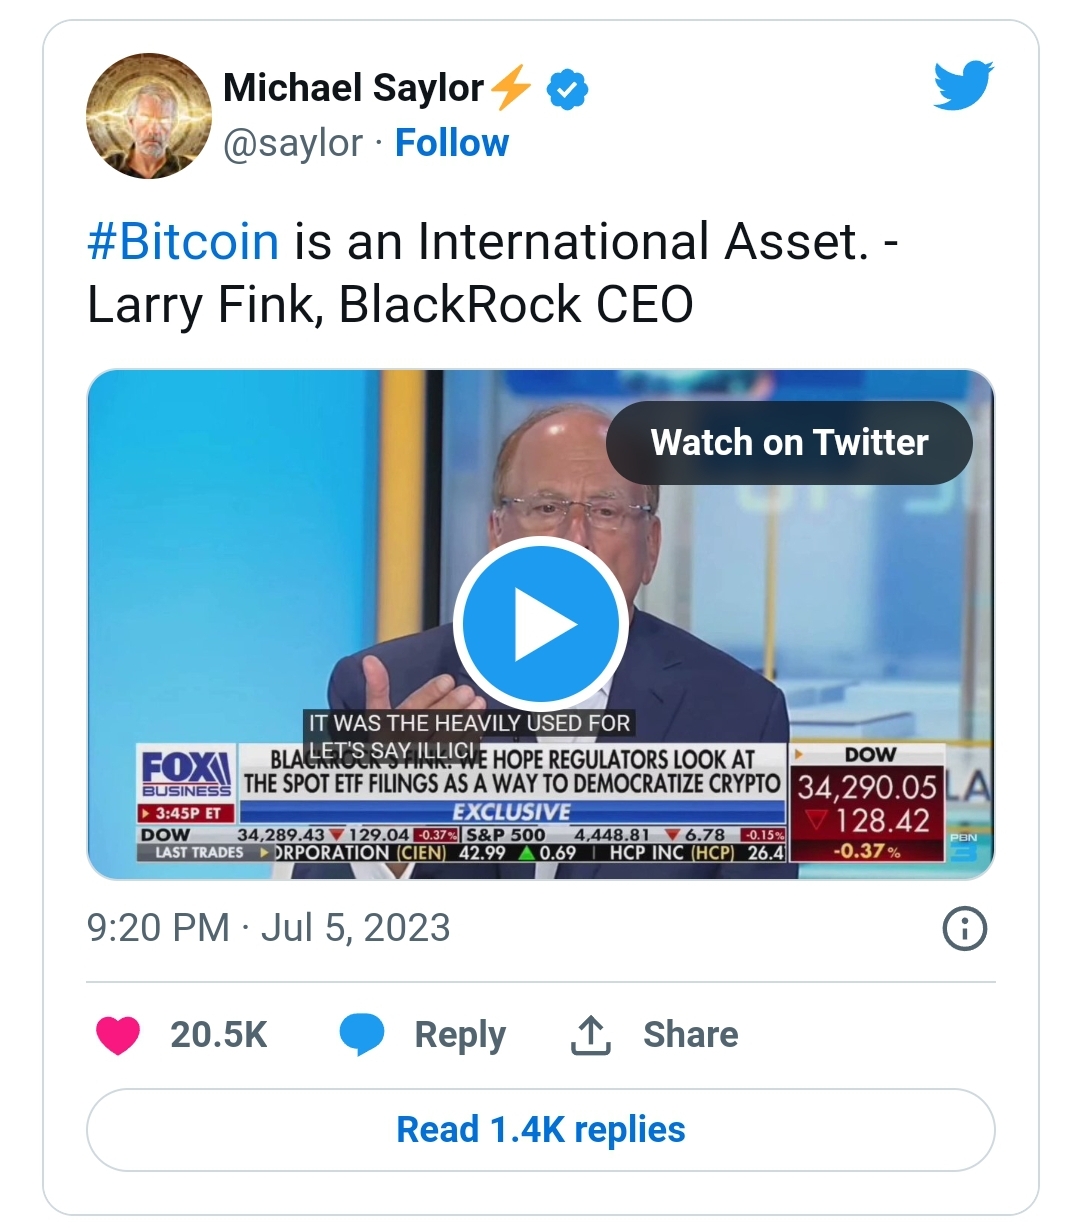
Task: Click the Reply text label
Action: (x=460, y=1035)
